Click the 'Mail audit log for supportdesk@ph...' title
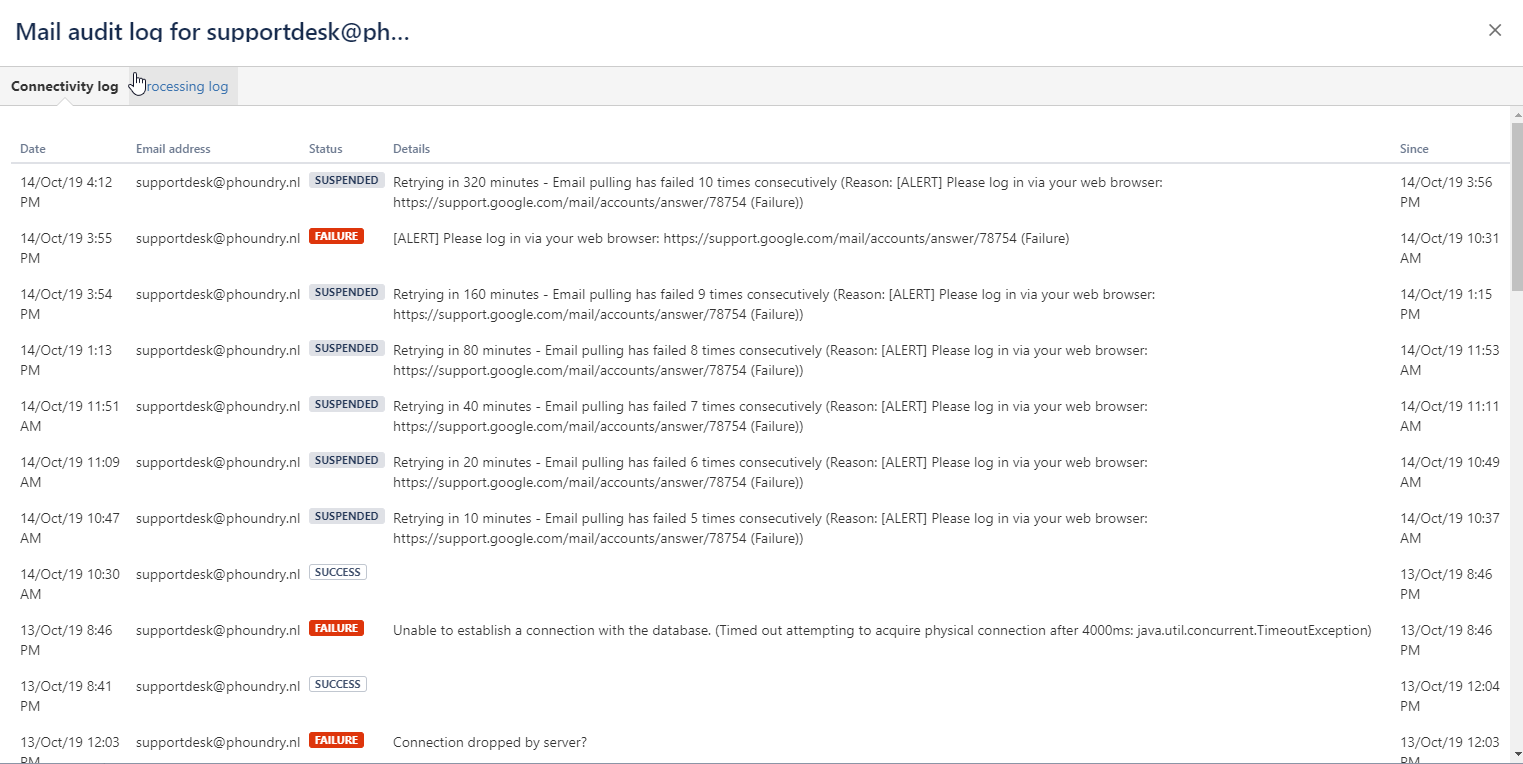1523x764 pixels. (212, 32)
